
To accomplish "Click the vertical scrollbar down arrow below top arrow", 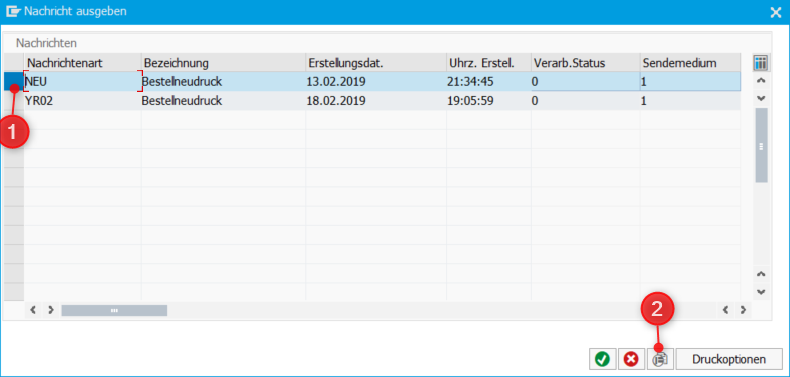I will pos(761,97).
